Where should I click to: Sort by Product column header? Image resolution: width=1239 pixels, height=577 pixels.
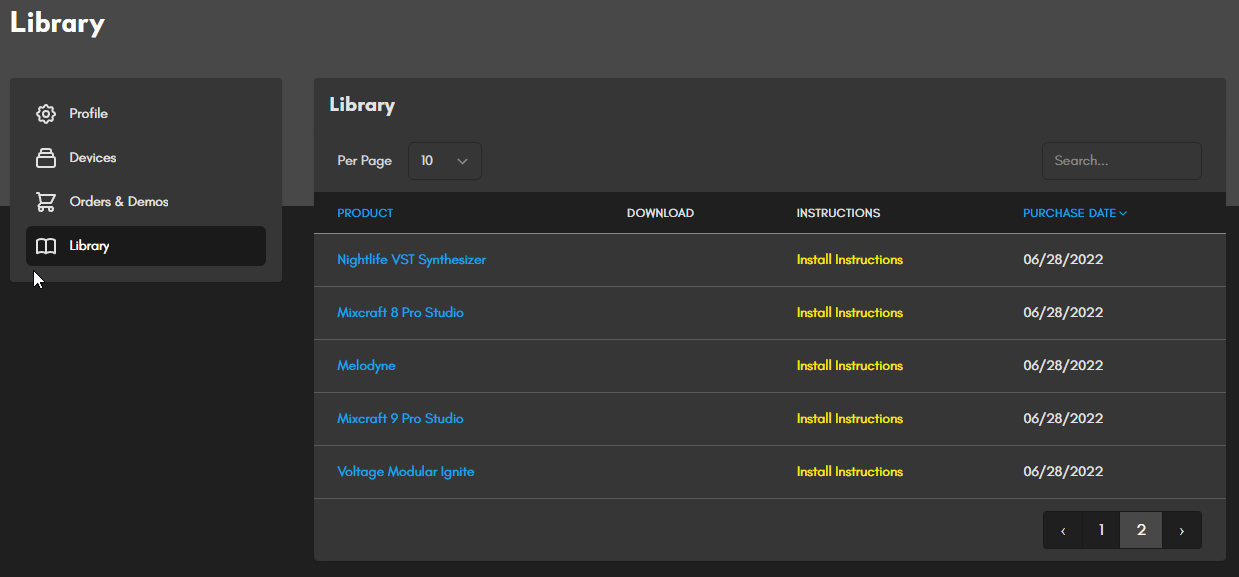[x=365, y=213]
